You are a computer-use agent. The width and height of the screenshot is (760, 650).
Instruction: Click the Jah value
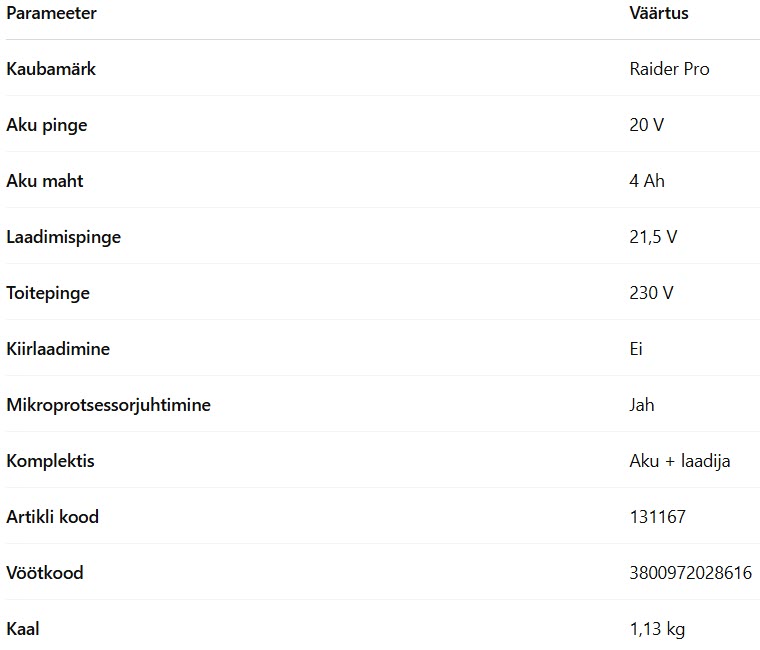642,405
